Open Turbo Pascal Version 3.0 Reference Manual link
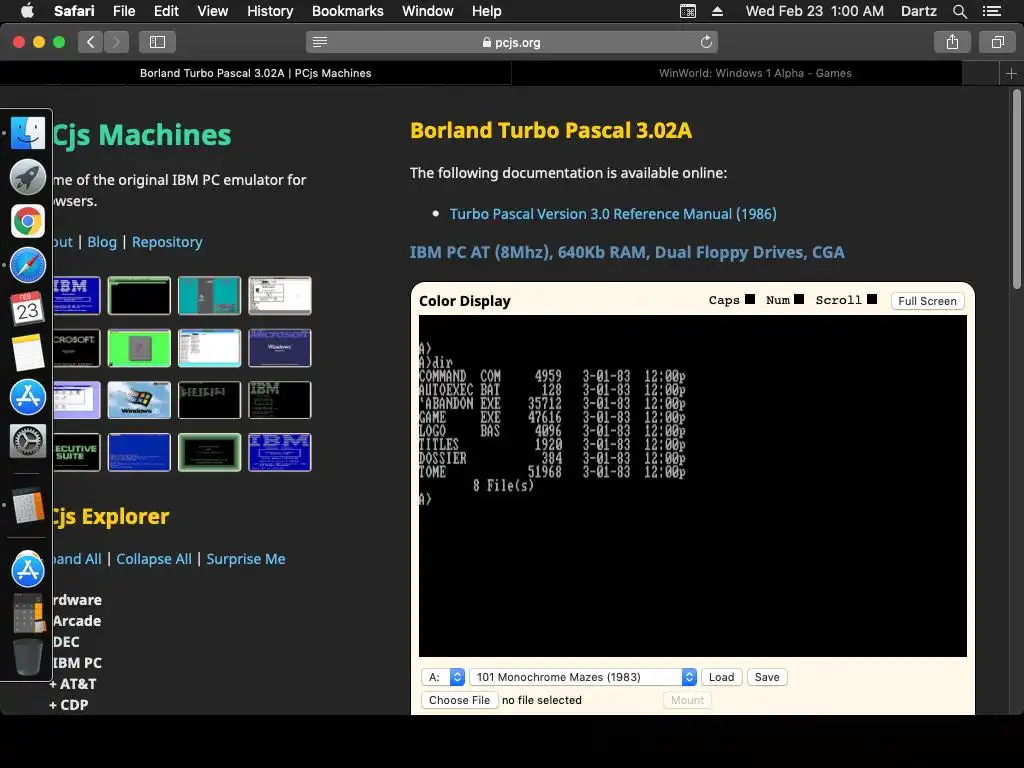 pos(613,214)
